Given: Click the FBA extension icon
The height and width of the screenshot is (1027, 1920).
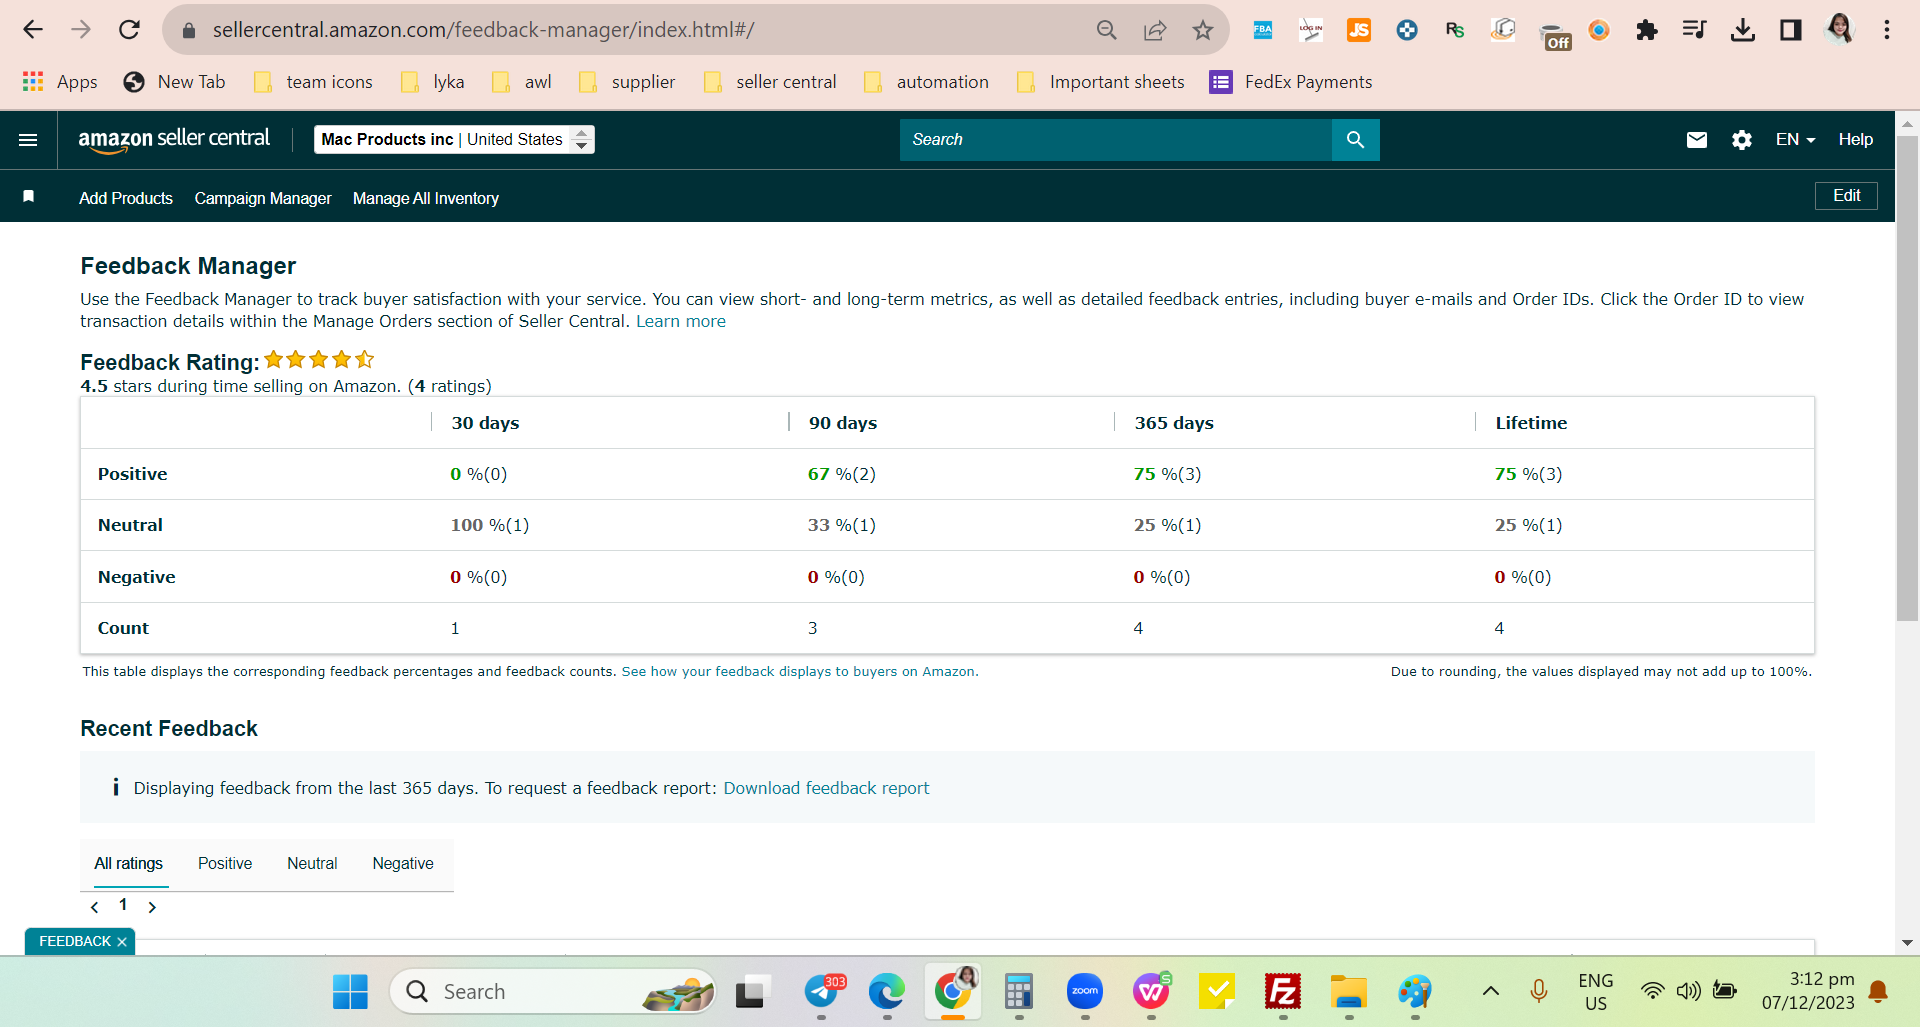Looking at the screenshot, I should [1263, 30].
